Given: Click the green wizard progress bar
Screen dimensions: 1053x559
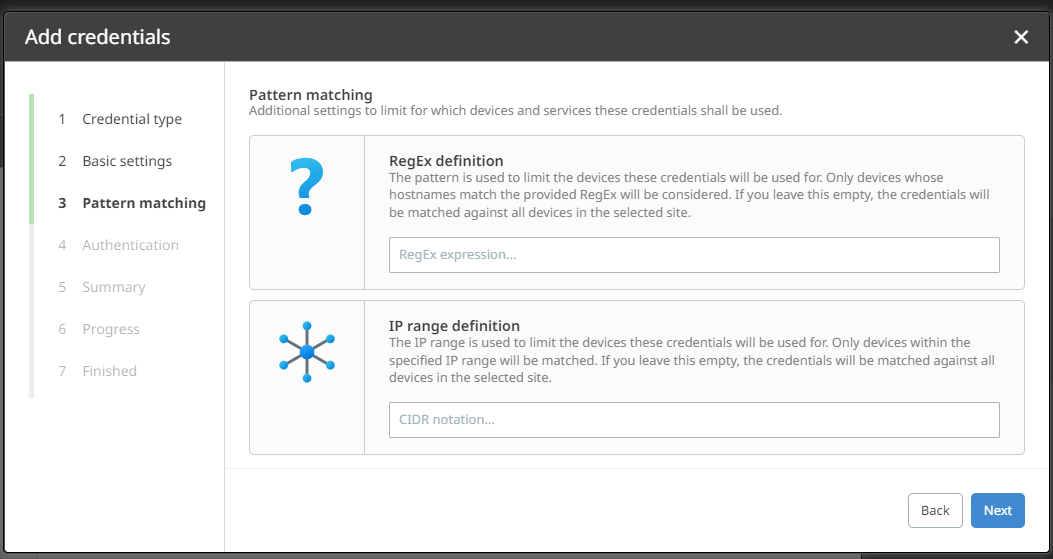Looking at the screenshot, I should [x=31, y=158].
